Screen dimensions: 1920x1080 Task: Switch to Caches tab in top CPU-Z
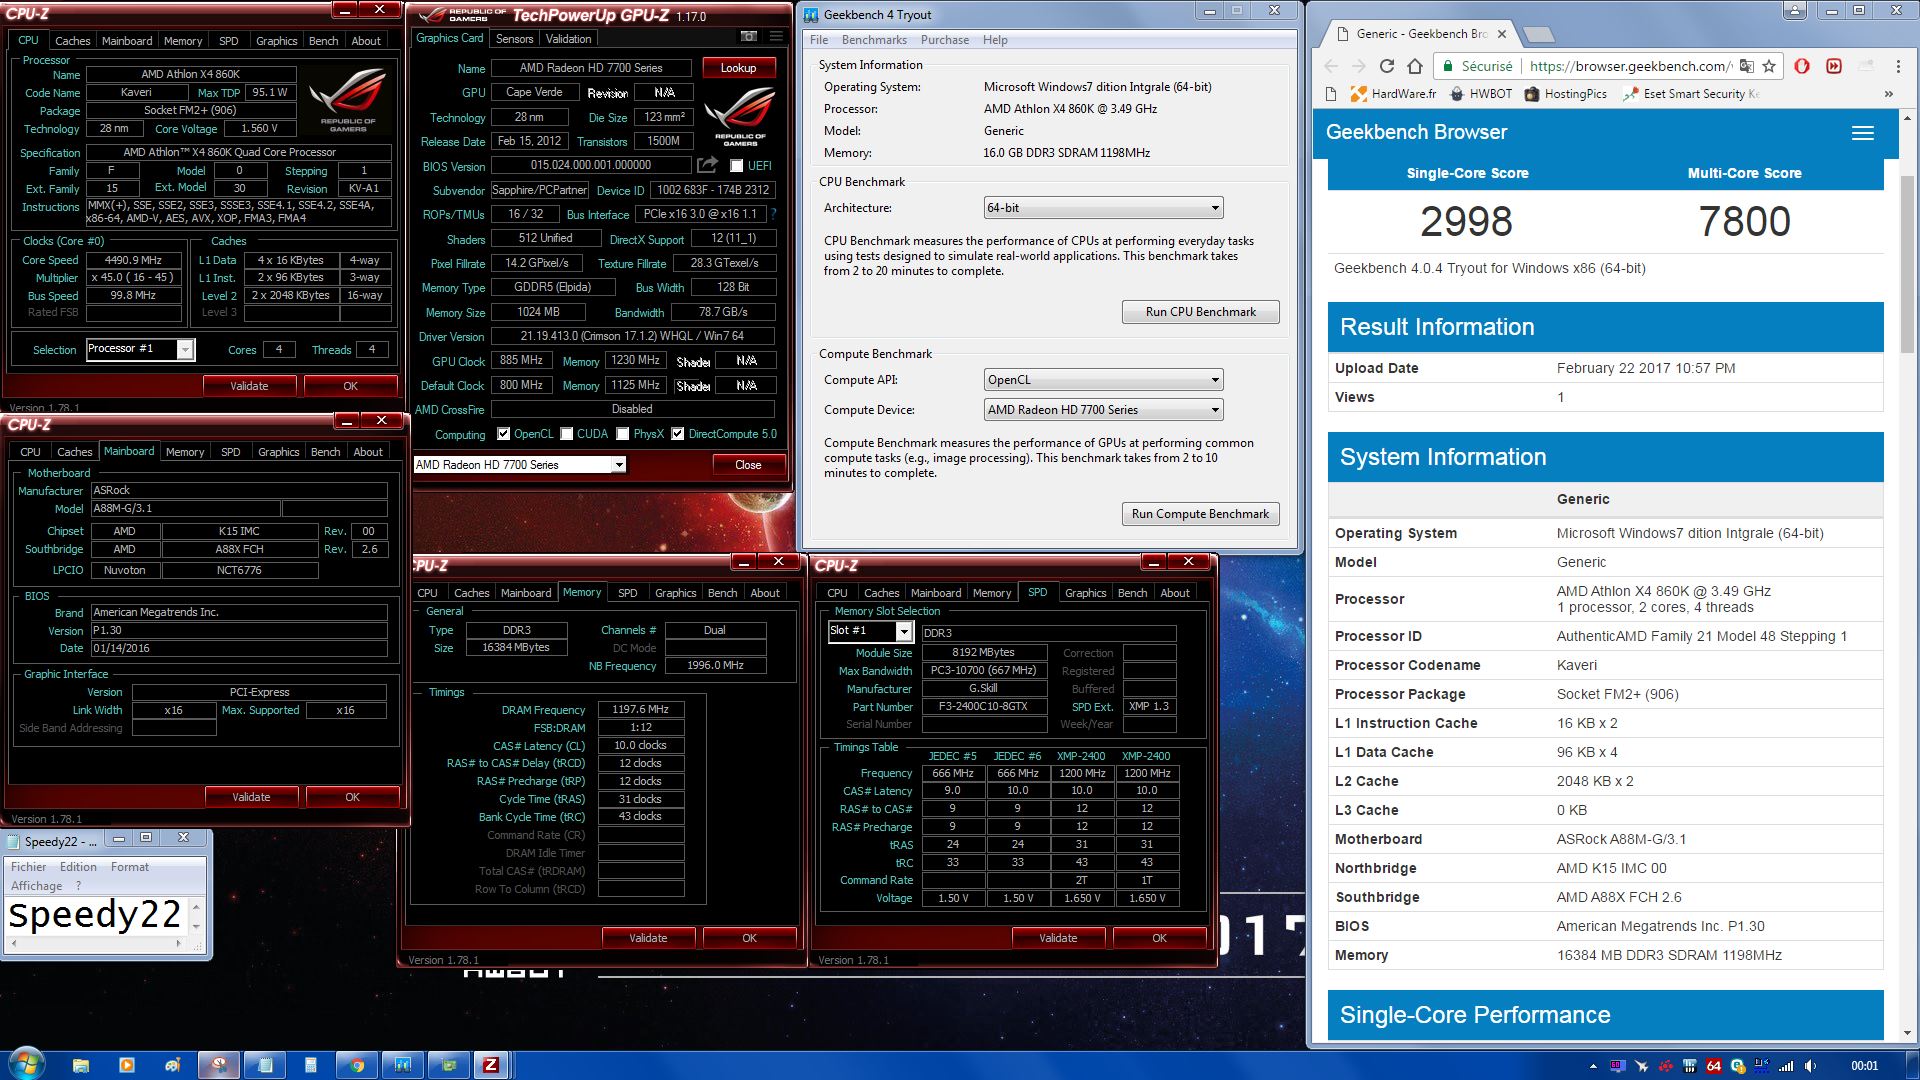click(72, 41)
